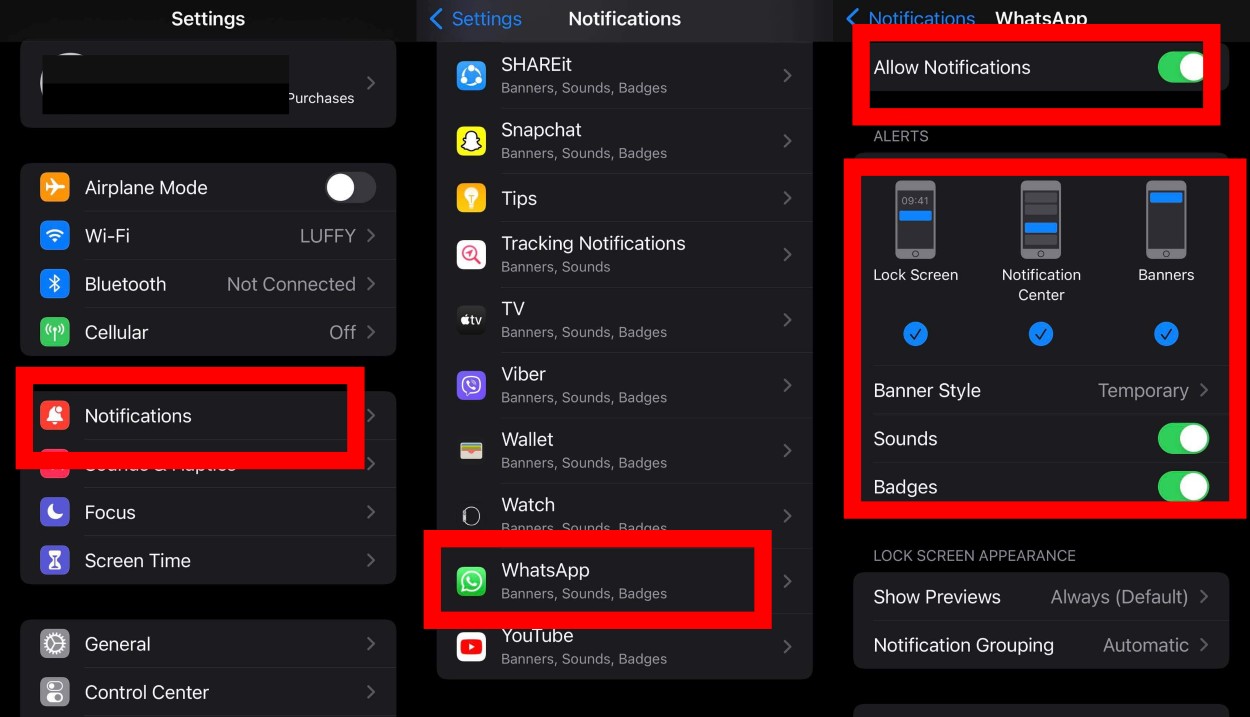Tap the SHAREit row title
The image size is (1250, 717).
(536, 64)
